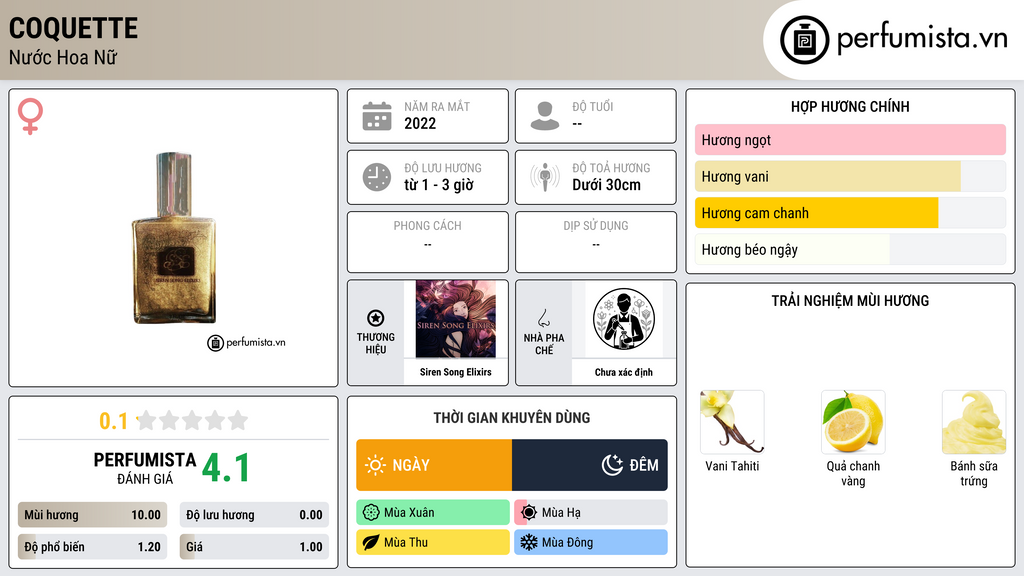Click the Dưới 30cm sillage value
Screen dimensions: 1024x576
(607, 185)
